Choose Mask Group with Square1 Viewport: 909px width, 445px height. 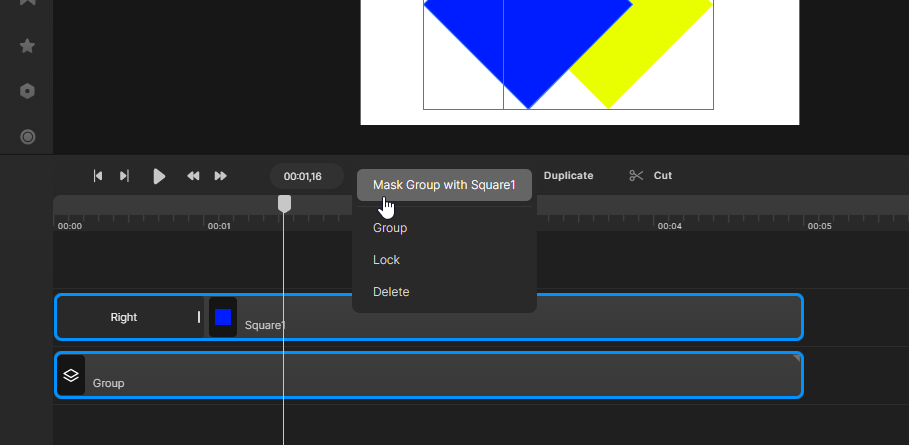click(x=444, y=185)
